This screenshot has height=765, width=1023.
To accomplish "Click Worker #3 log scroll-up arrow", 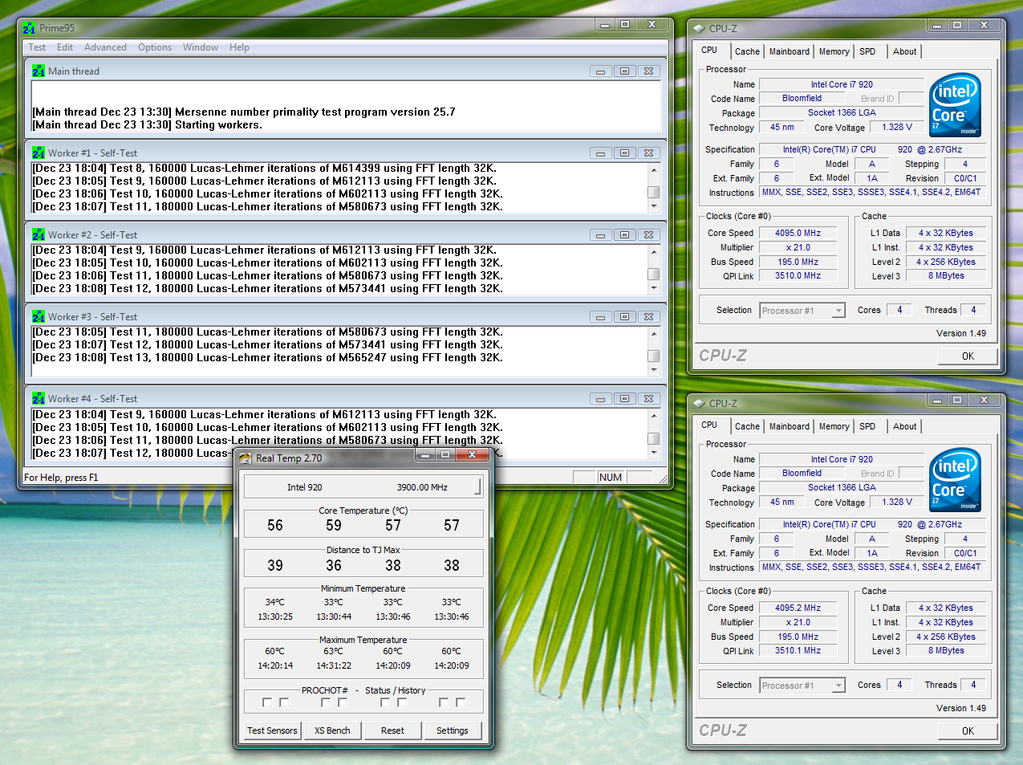I will click(654, 333).
